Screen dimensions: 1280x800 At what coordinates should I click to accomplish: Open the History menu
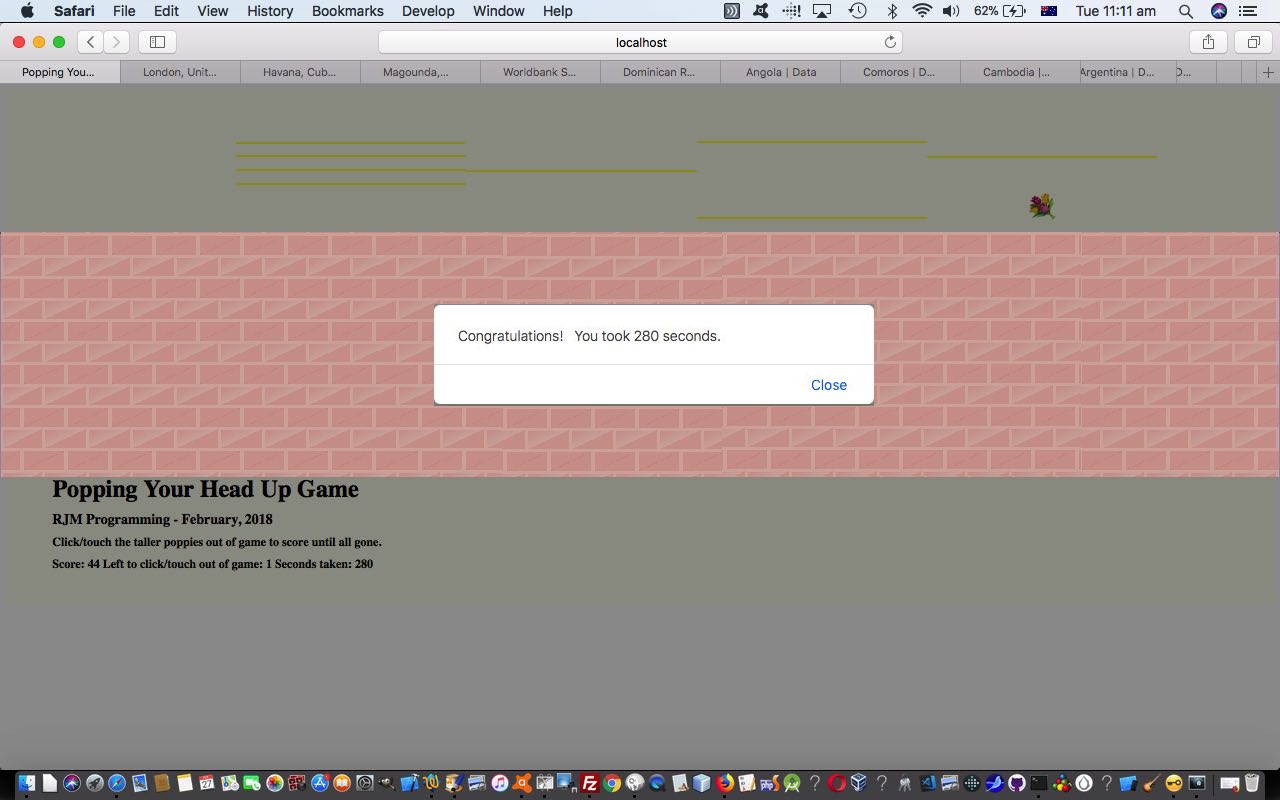click(x=270, y=11)
